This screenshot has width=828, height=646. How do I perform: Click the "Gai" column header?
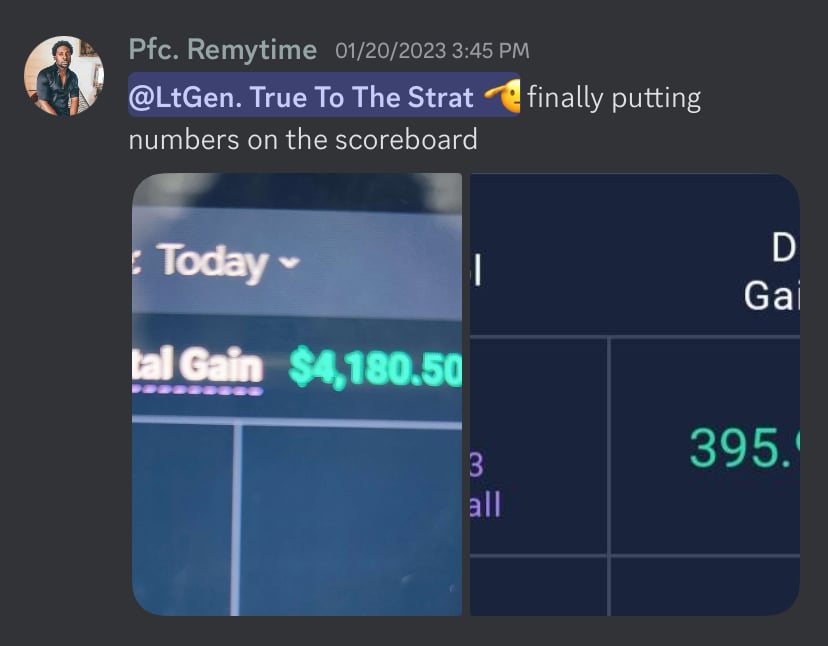tap(771, 295)
